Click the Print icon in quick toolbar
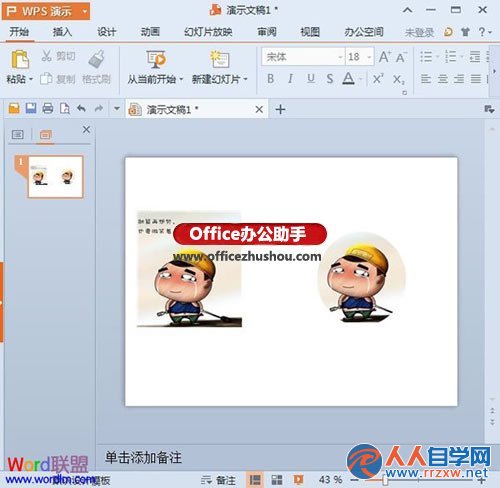The width and height of the screenshot is (500, 488). pyautogui.click(x=48, y=108)
